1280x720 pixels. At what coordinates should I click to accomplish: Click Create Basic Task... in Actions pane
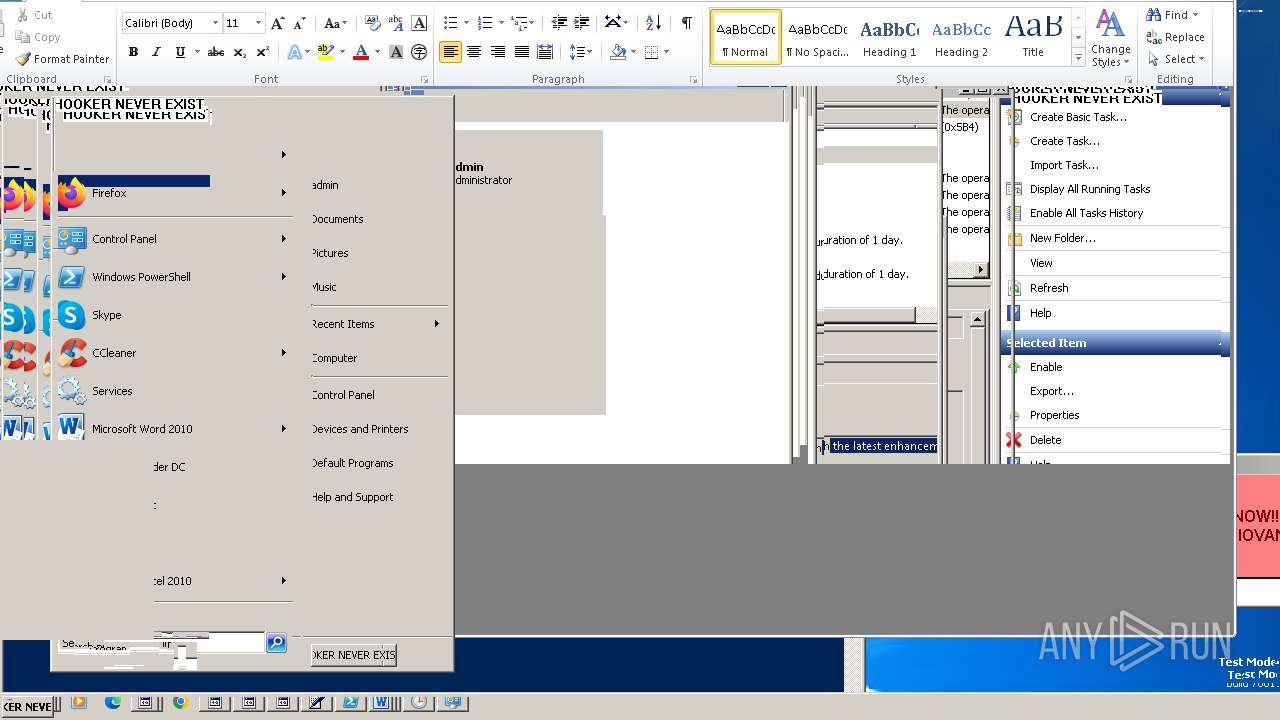pos(1078,117)
